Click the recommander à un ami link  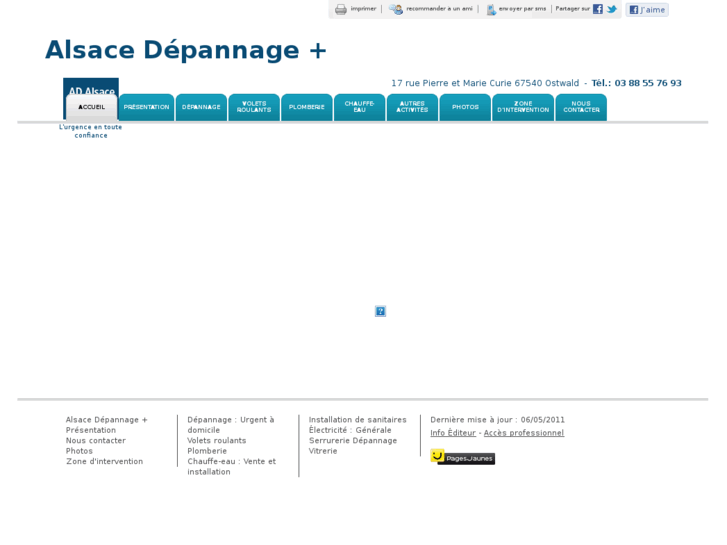point(440,9)
